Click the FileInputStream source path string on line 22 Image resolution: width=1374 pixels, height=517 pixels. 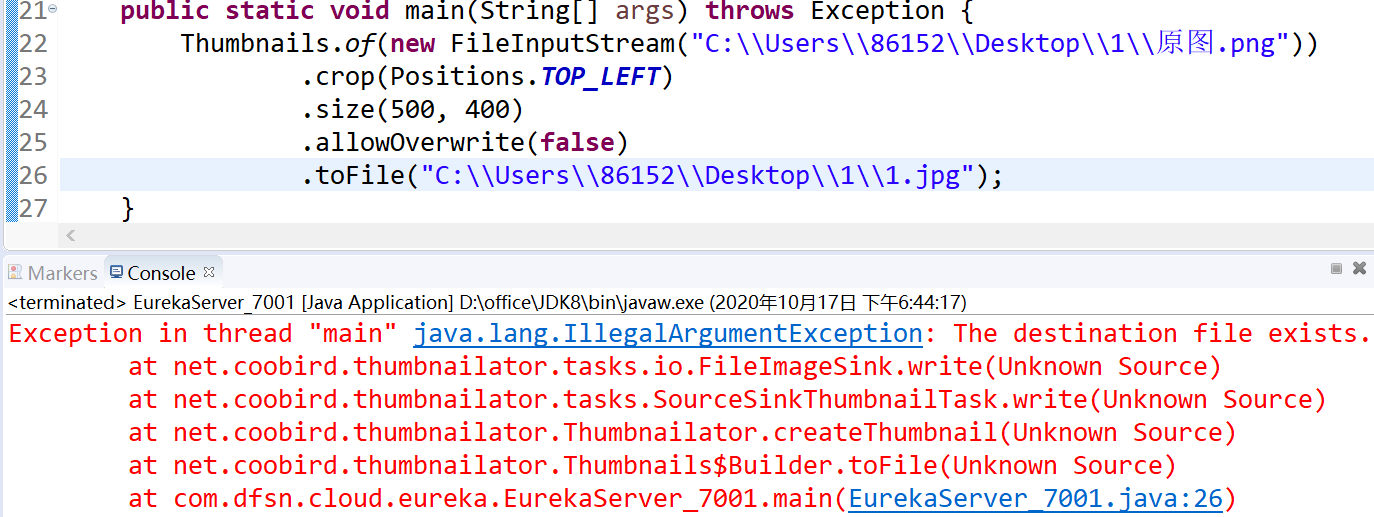pyautogui.click(x=990, y=44)
